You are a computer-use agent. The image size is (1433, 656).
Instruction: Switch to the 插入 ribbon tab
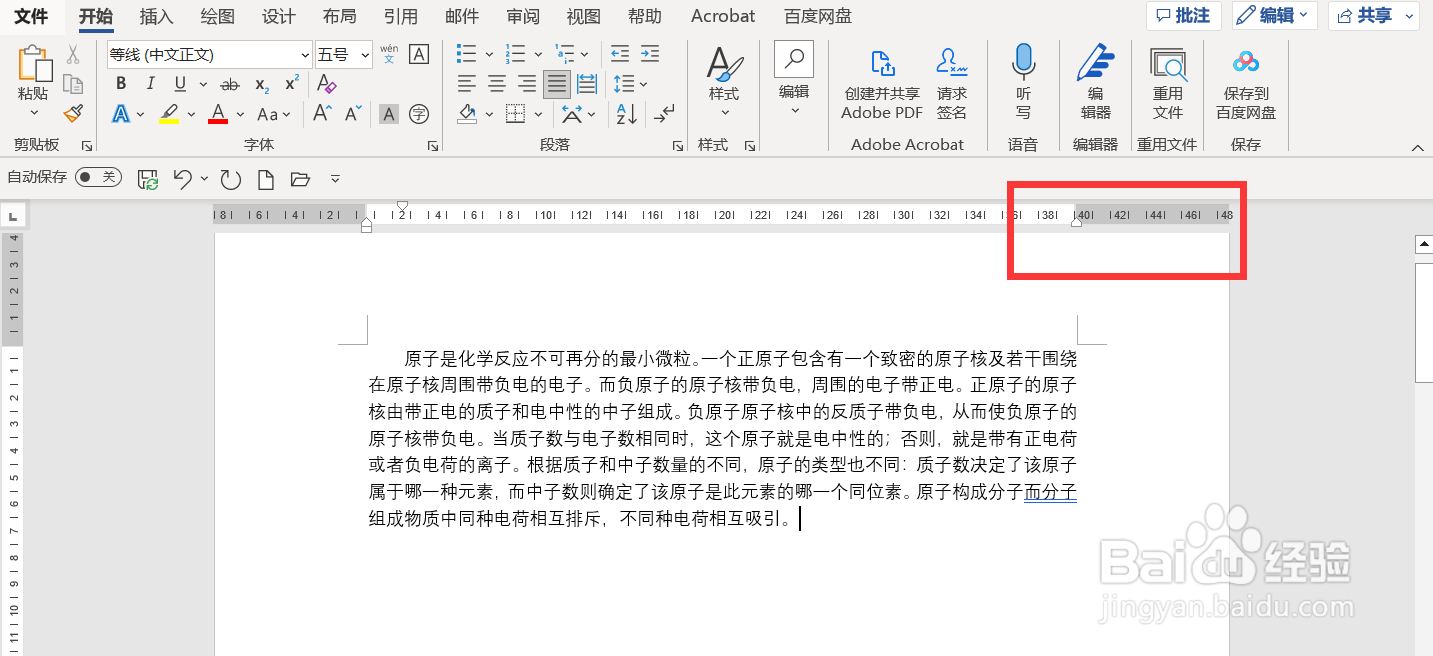coord(156,16)
